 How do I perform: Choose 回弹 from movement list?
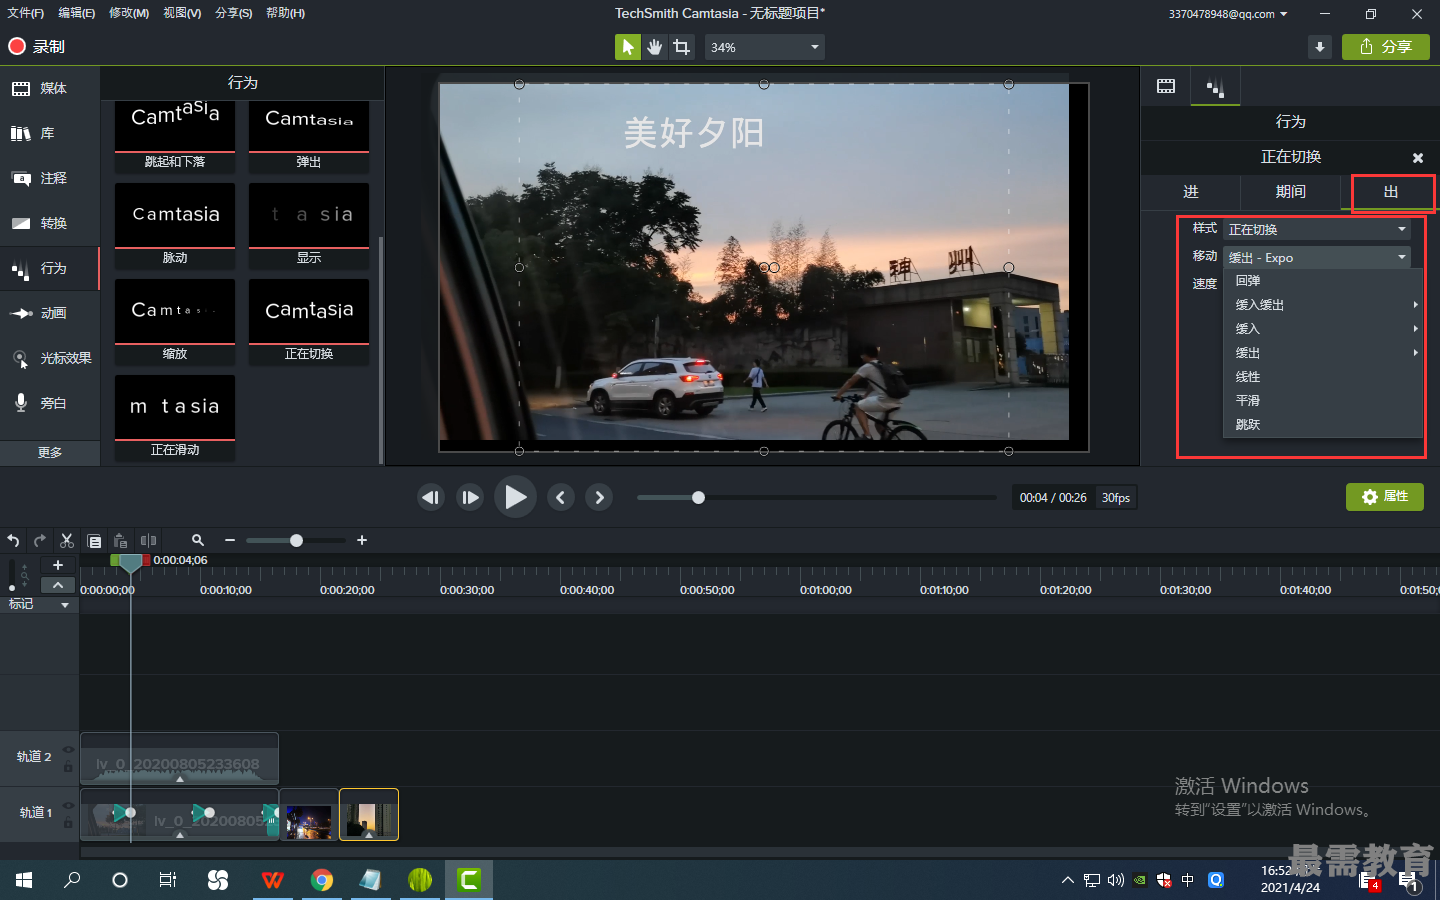(1322, 281)
